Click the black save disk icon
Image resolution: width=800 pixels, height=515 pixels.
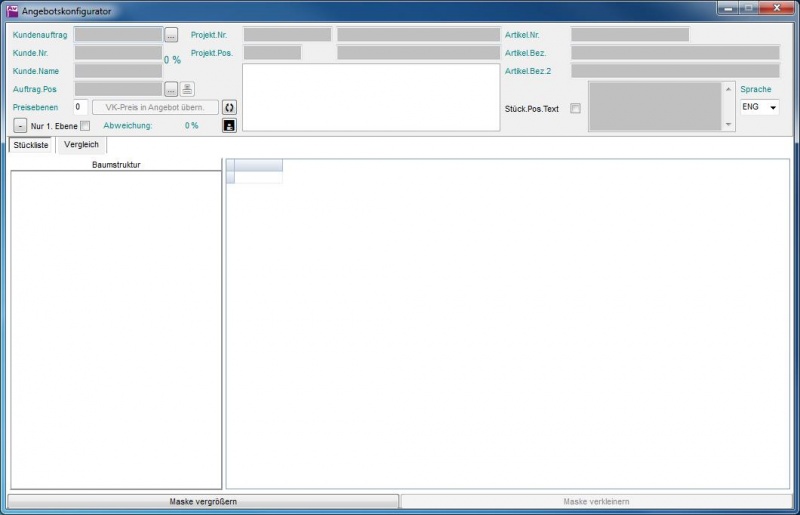(228, 125)
